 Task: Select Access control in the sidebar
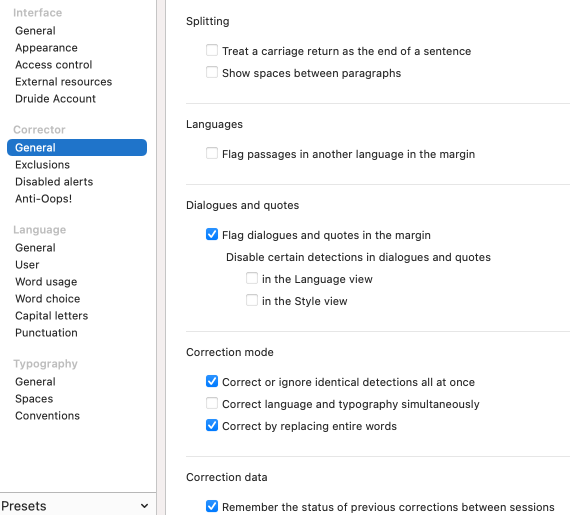[53, 65]
